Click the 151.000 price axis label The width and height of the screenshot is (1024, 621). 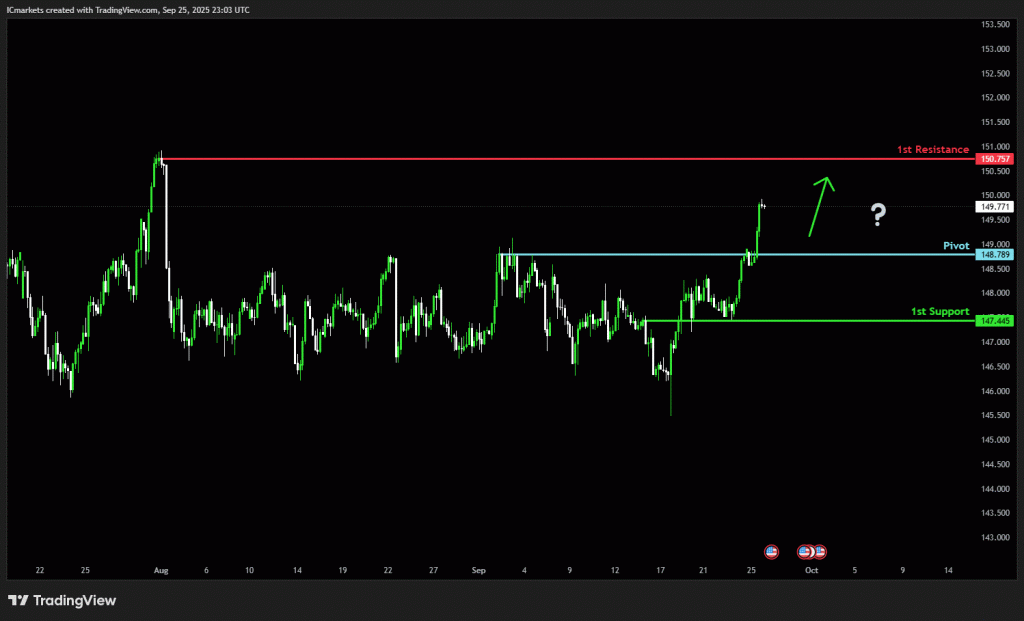pyautogui.click(x=995, y=147)
